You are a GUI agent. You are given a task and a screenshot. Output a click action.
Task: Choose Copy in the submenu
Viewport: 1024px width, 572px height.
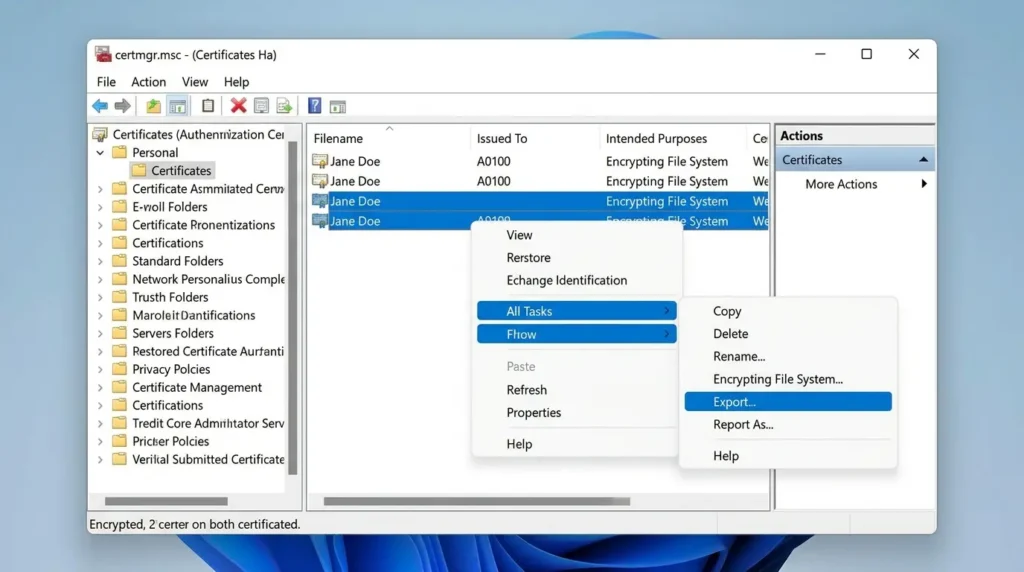tap(727, 311)
